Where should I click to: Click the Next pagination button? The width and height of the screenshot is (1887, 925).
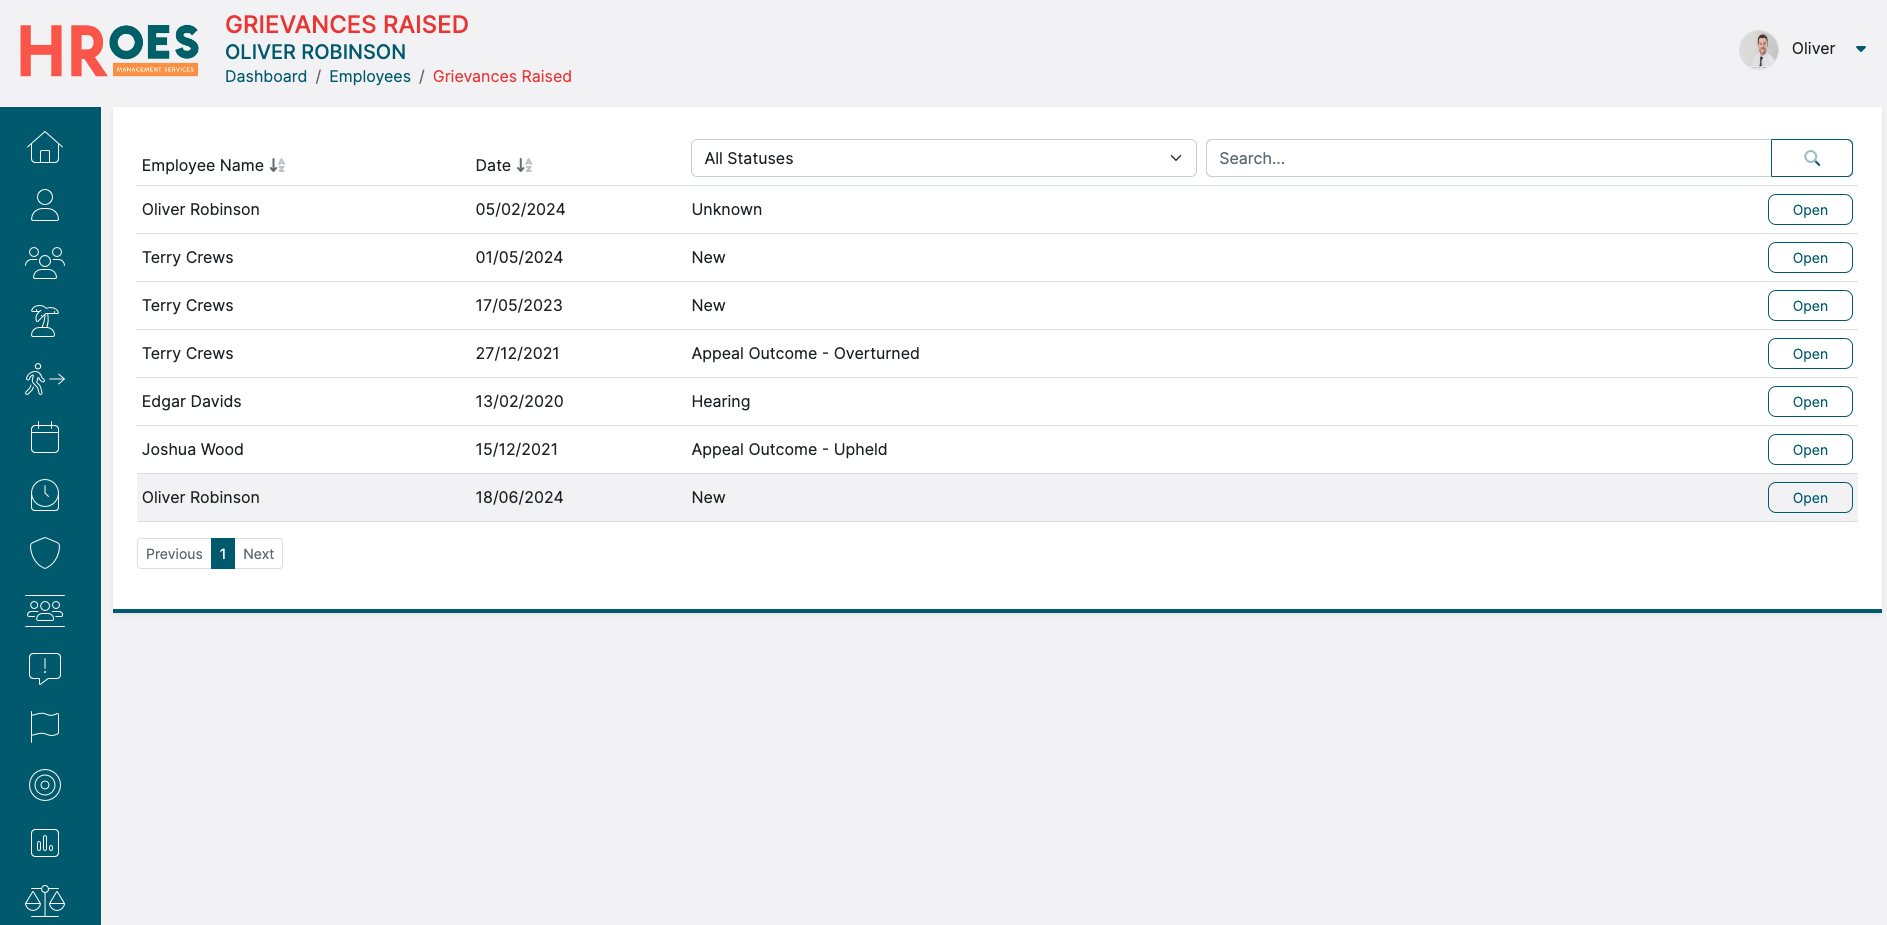tap(258, 554)
